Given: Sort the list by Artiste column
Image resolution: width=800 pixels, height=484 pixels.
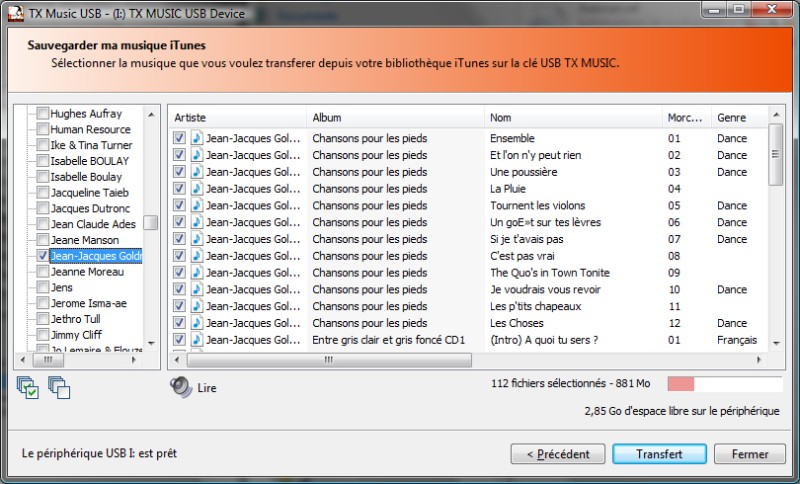Looking at the screenshot, I should click(238, 117).
